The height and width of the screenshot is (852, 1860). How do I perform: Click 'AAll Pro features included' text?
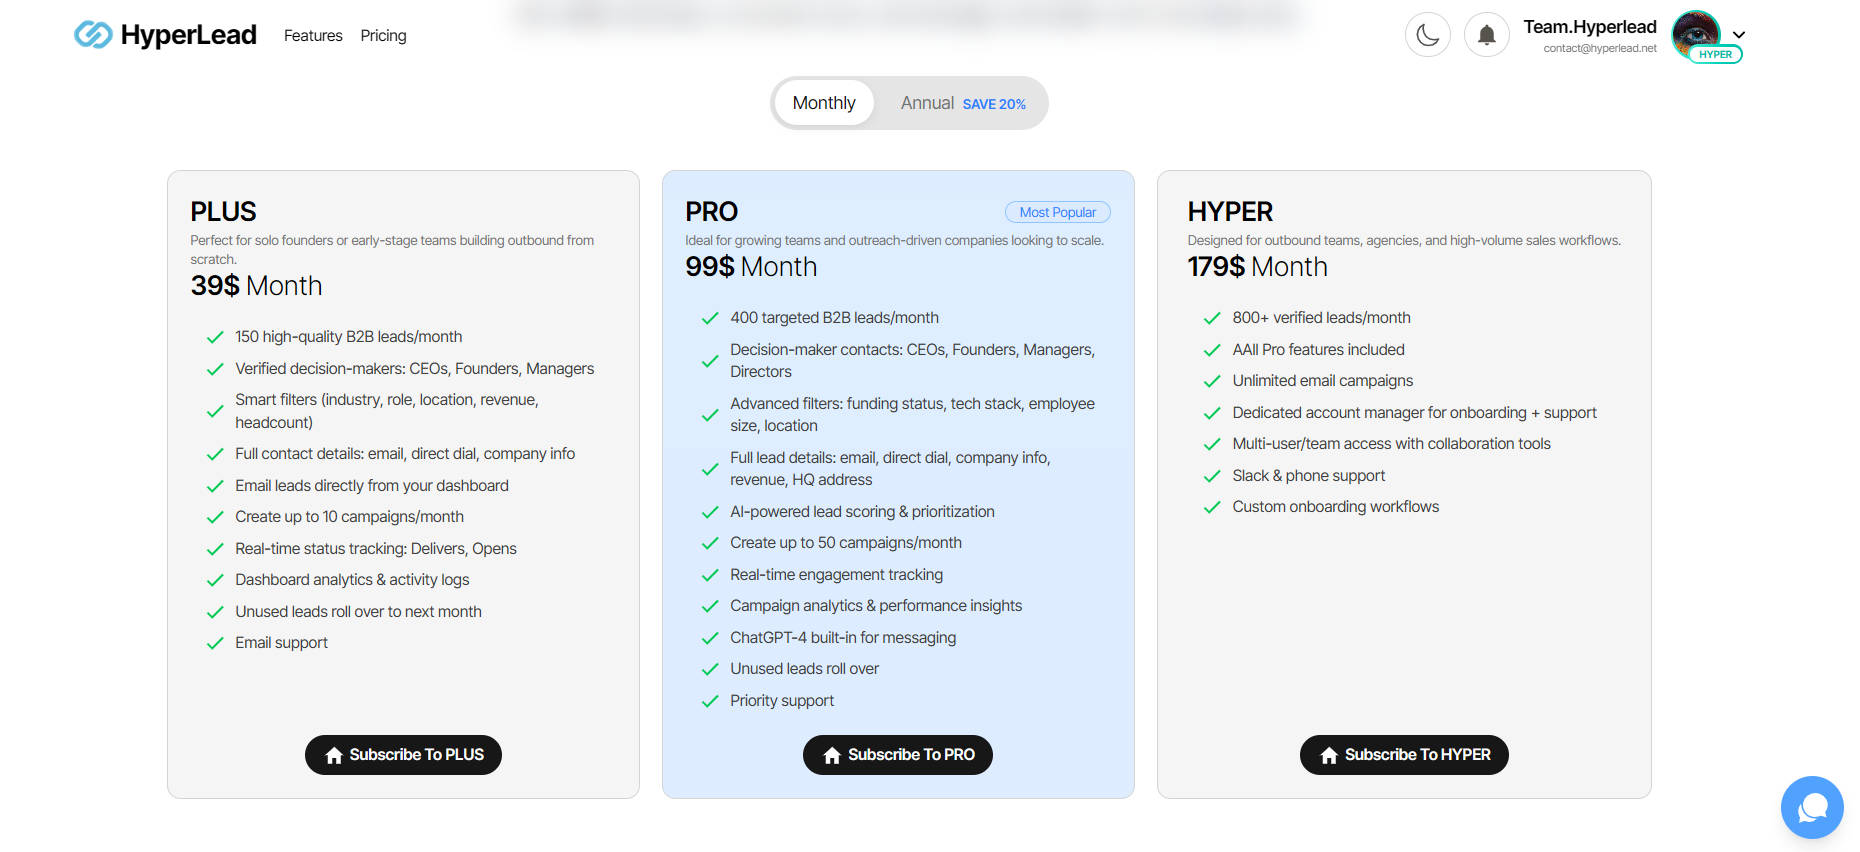[x=1318, y=350]
